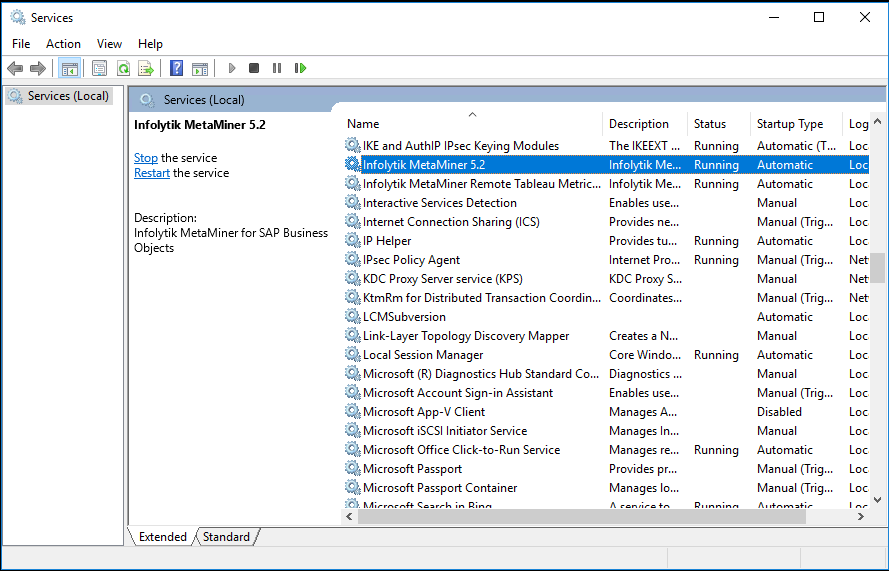
Task: Select the IPsec Policy Agent service name
Action: [411, 260]
